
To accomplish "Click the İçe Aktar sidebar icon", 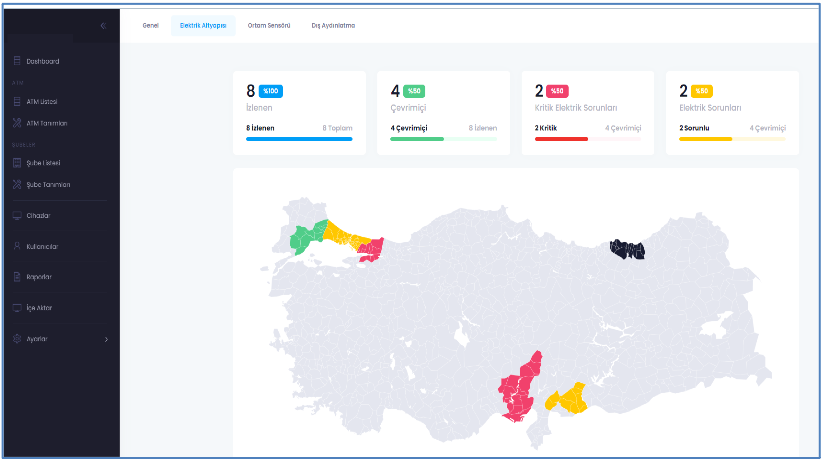I will 17,308.
